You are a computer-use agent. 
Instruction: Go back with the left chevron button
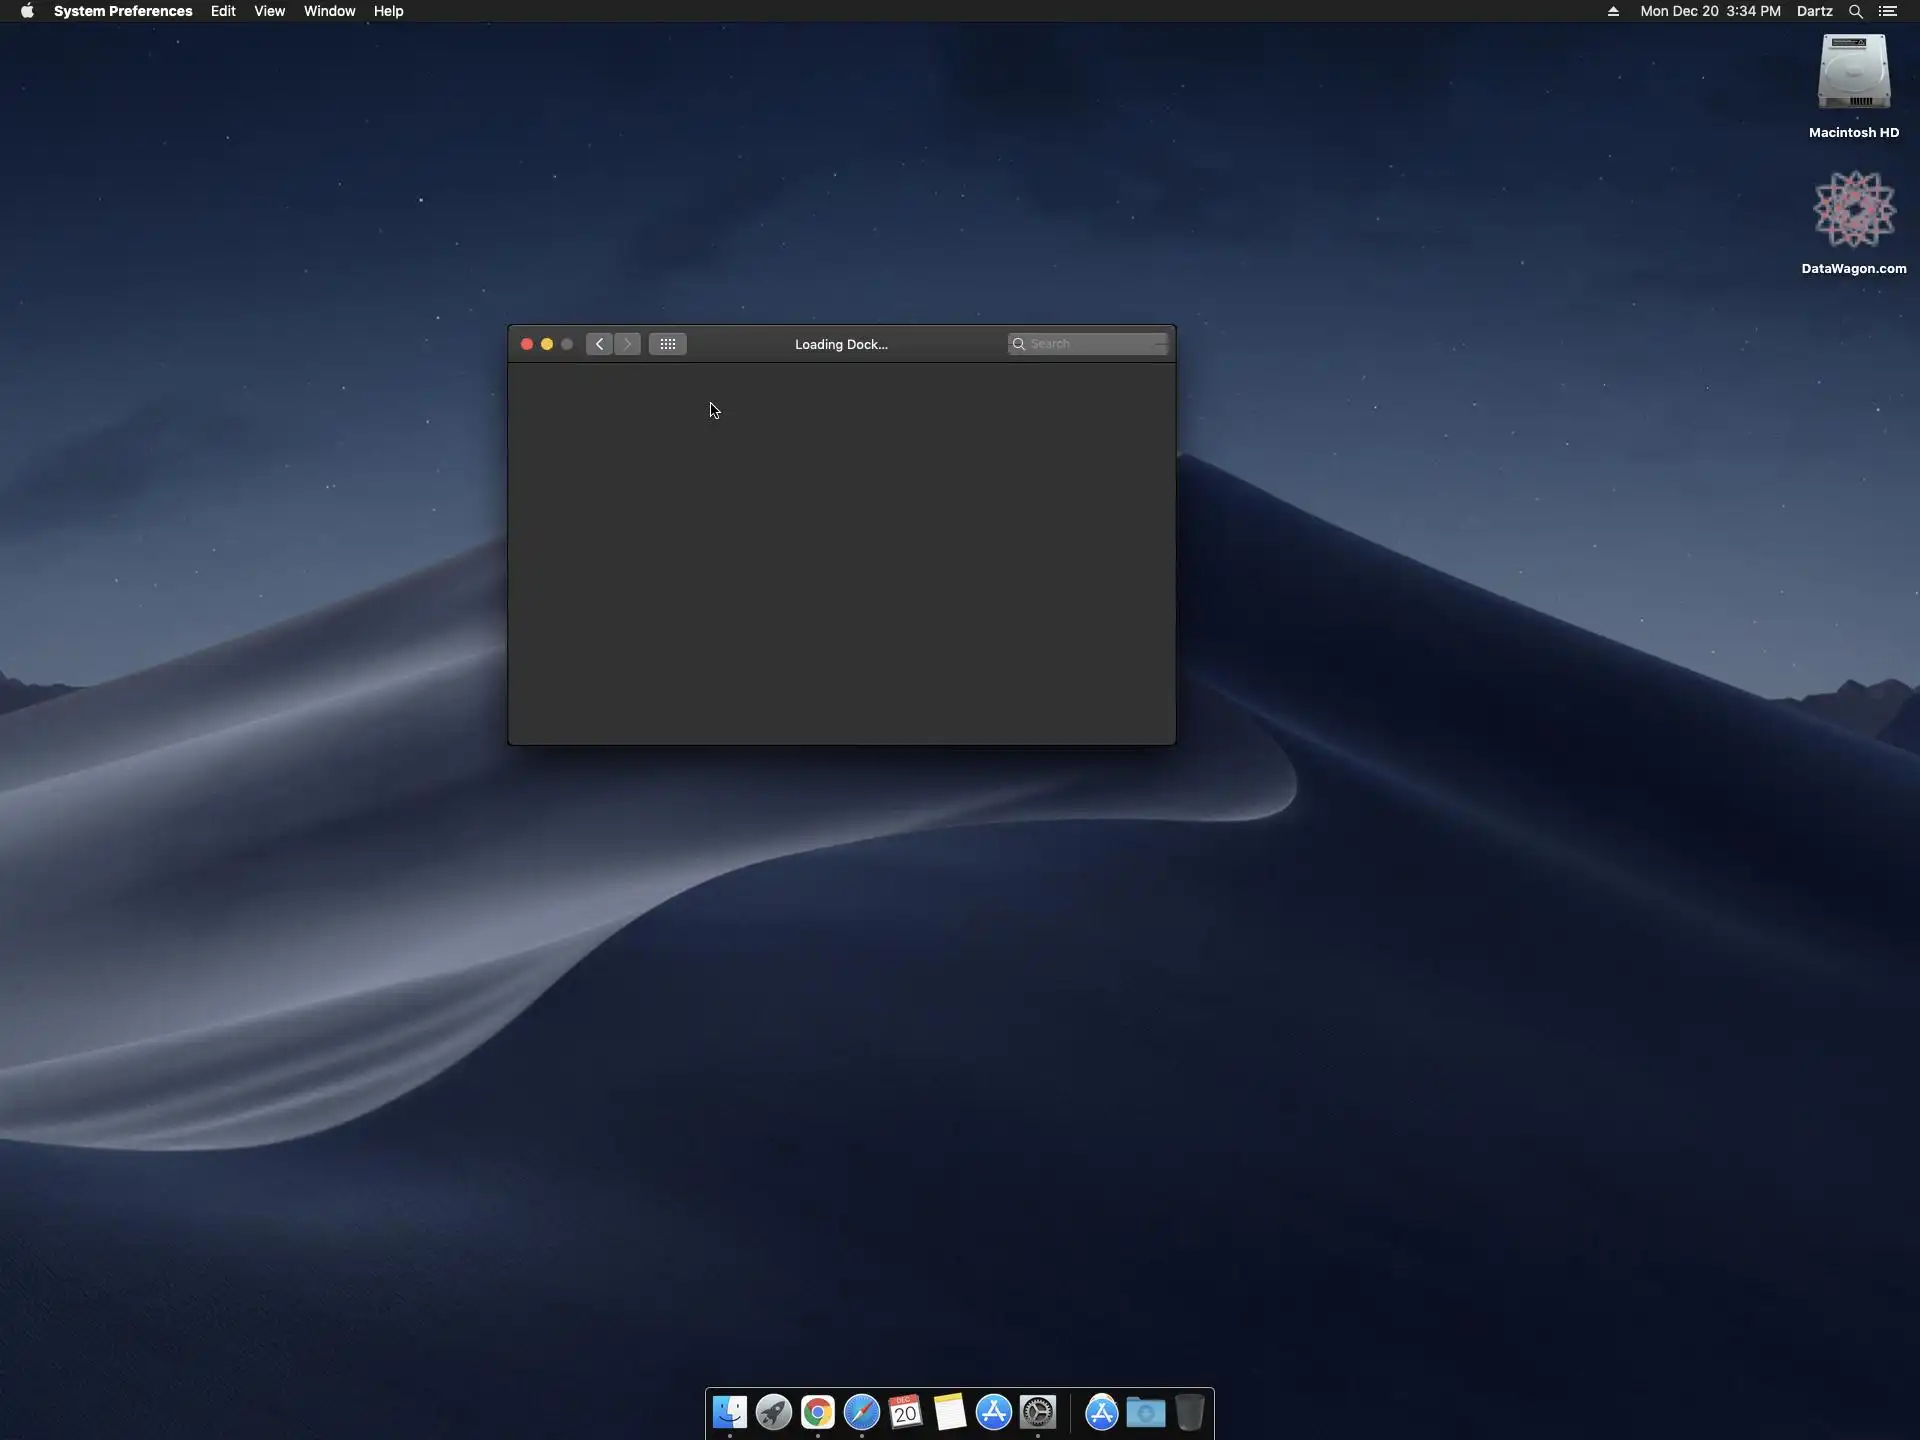599,344
